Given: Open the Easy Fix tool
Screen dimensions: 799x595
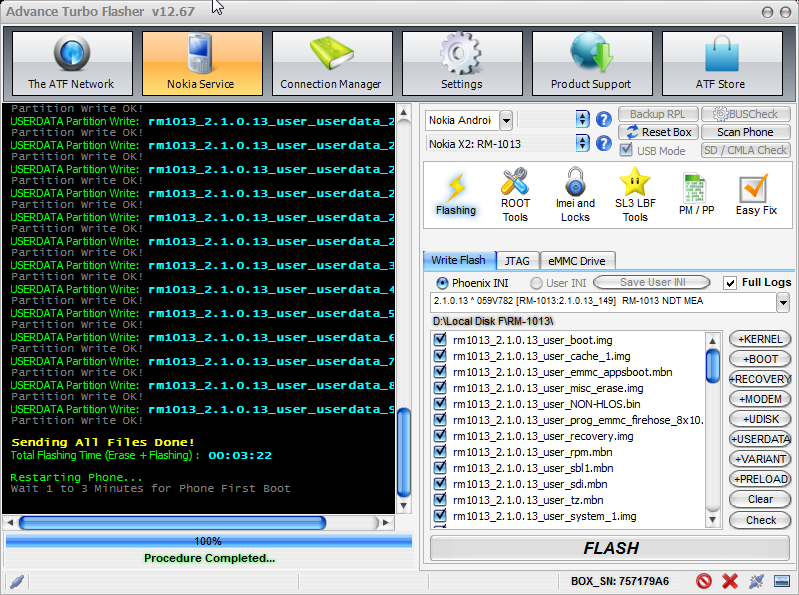Looking at the screenshot, I should coord(756,195).
